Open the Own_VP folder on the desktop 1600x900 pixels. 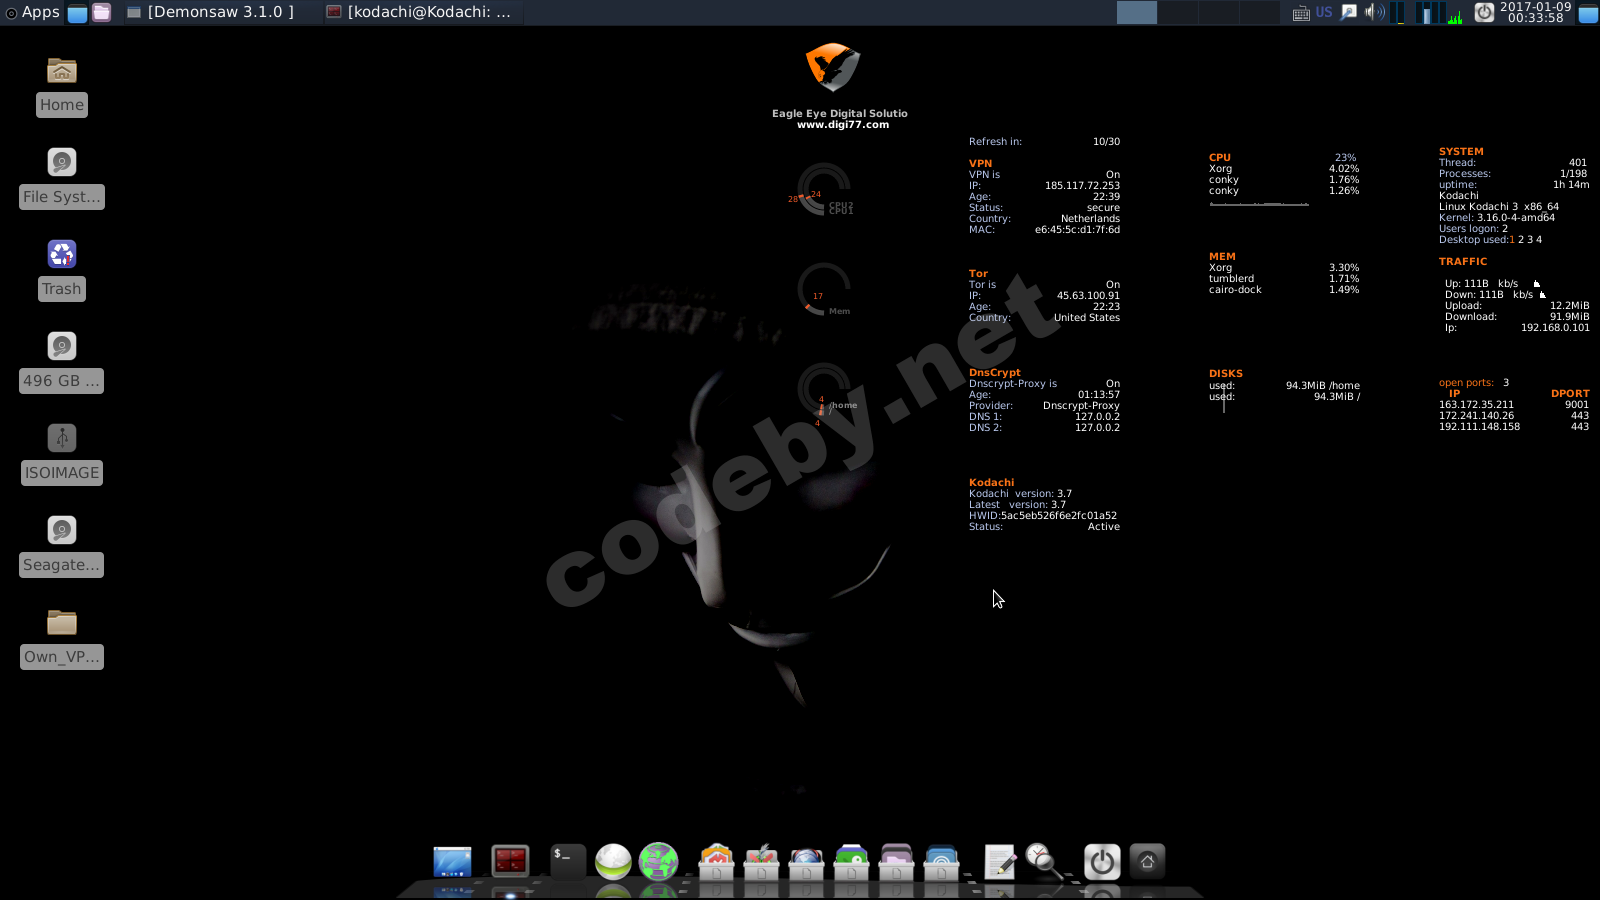61,623
